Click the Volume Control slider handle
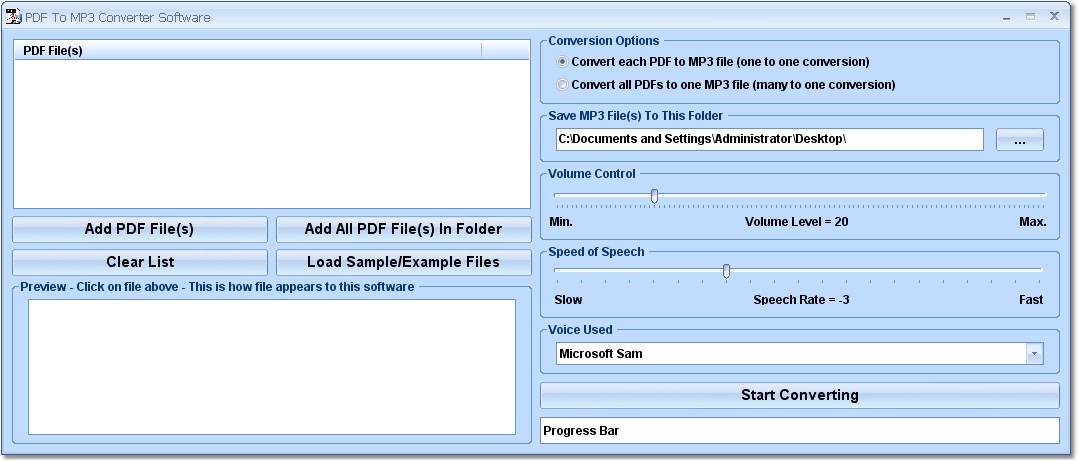 click(x=654, y=196)
